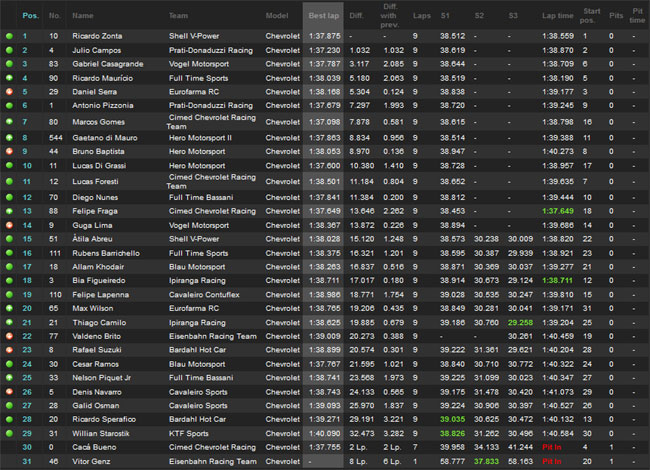Click the status indicator for Lucas Di Grassi
The width and height of the screenshot is (650, 470).
[9, 165]
